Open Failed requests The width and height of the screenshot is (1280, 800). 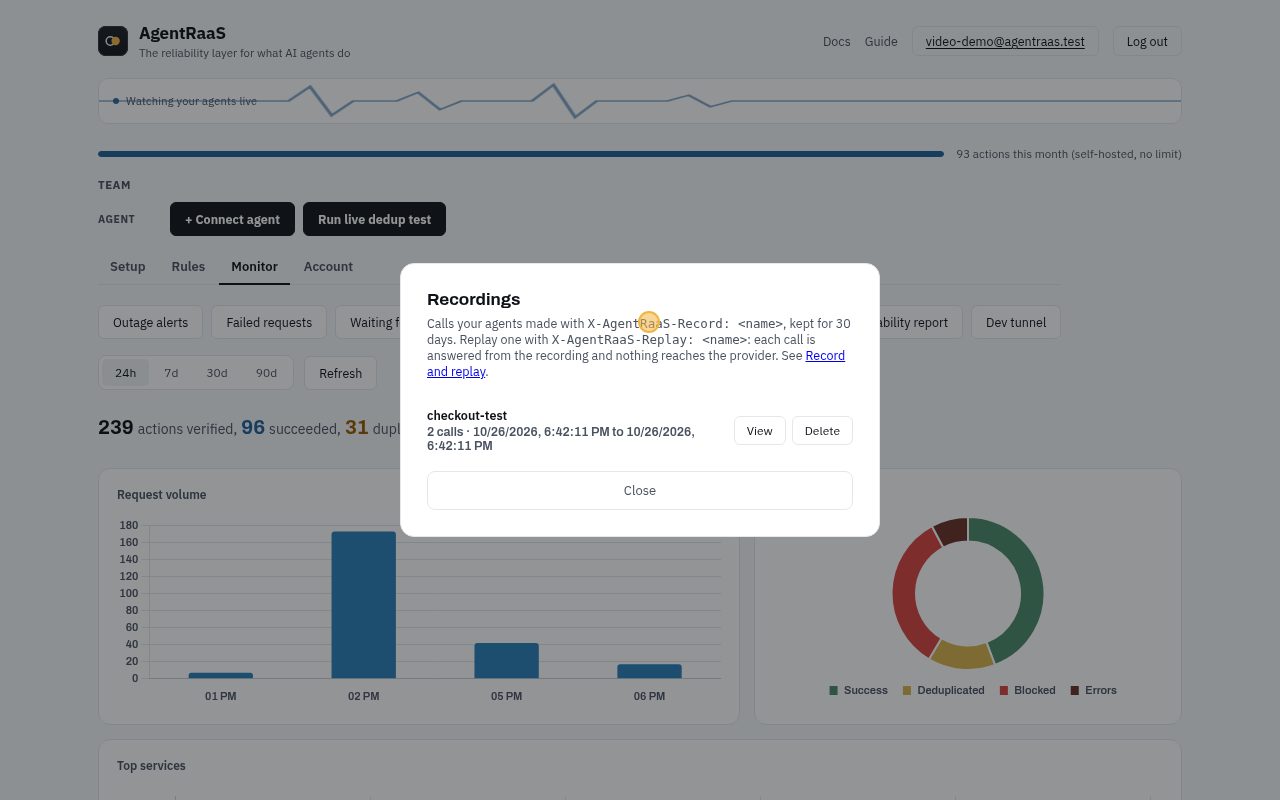pyautogui.click(x=269, y=323)
